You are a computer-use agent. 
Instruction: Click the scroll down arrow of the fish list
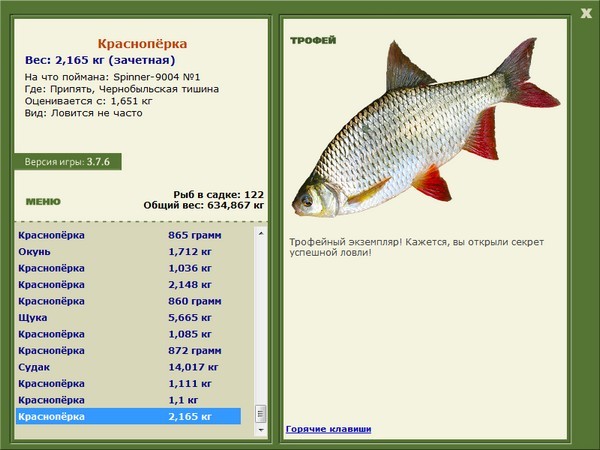pos(261,430)
